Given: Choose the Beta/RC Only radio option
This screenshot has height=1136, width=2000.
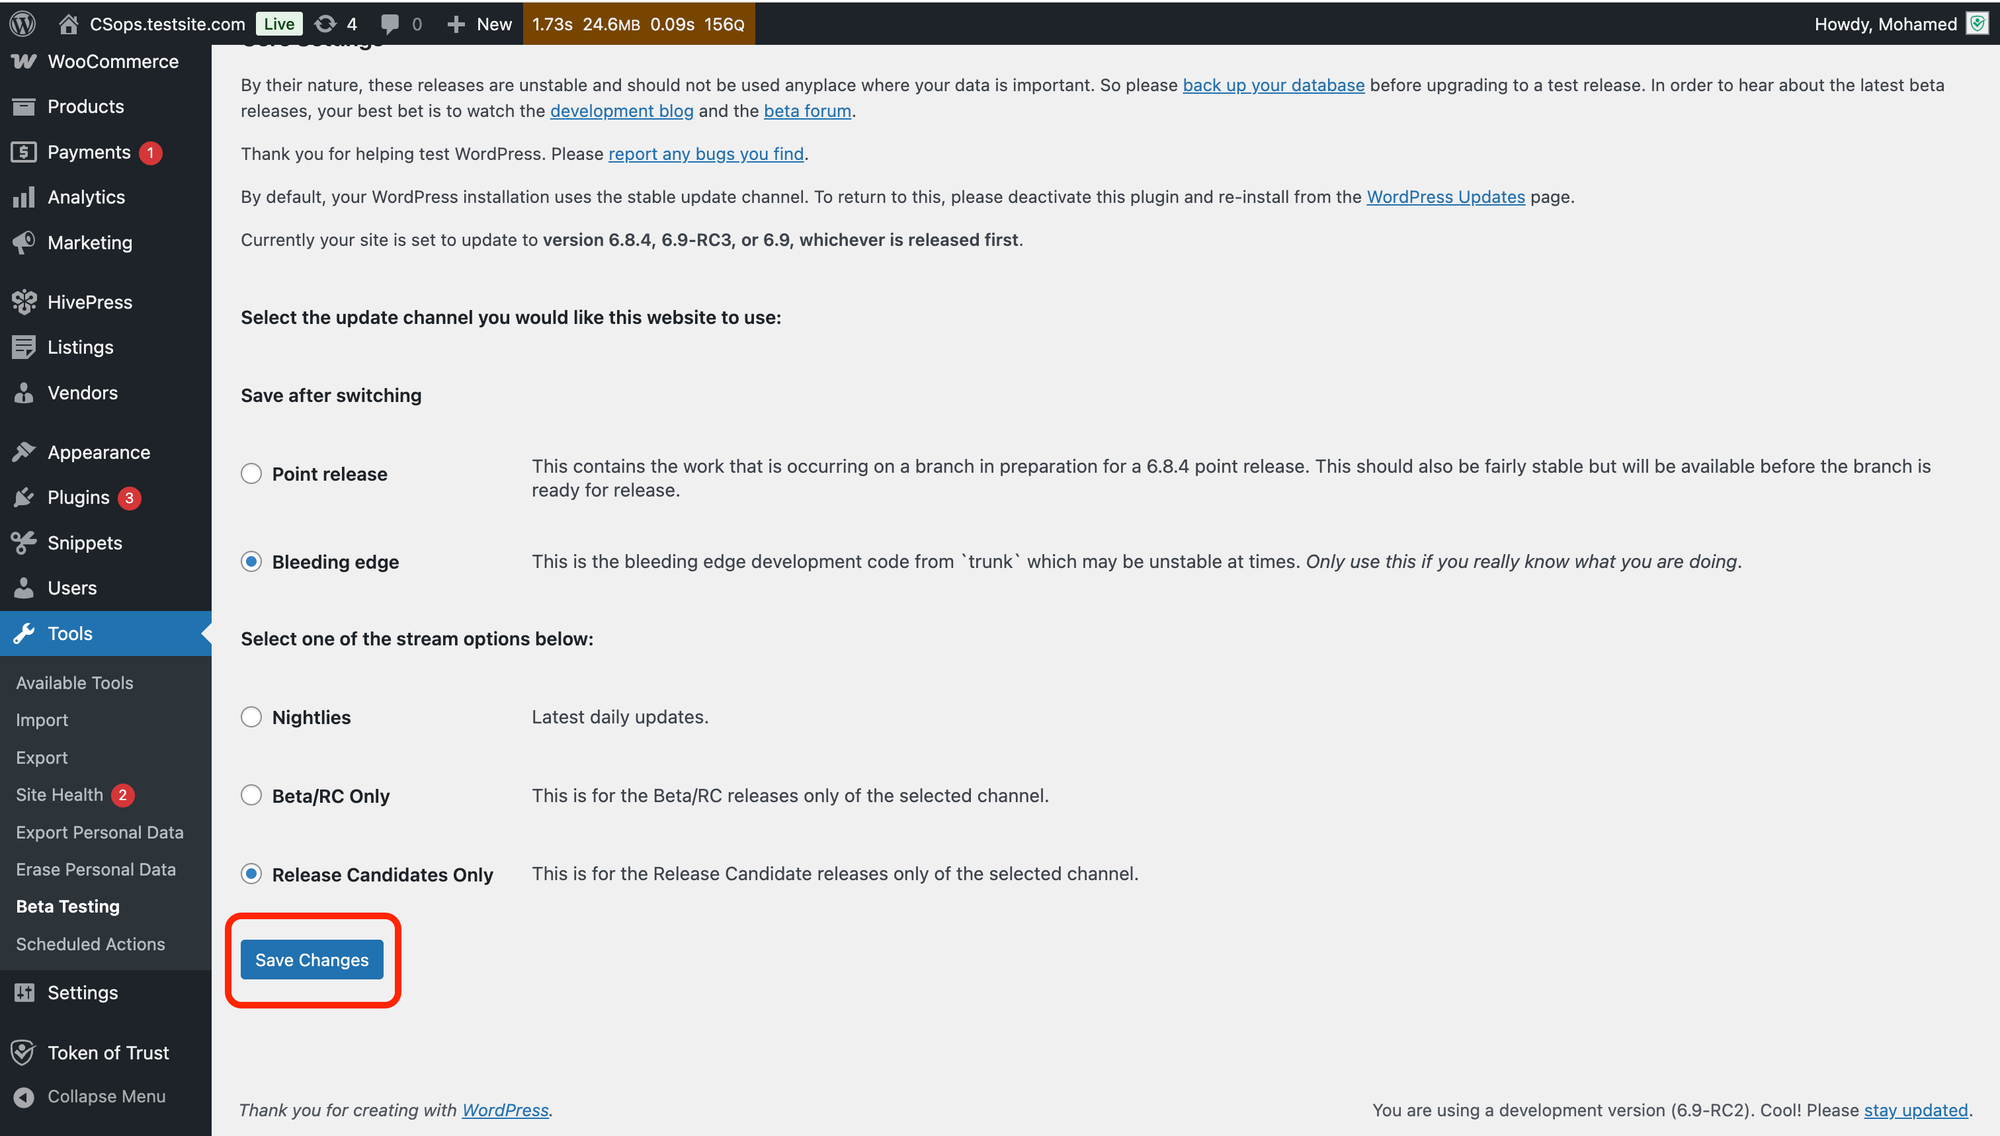Looking at the screenshot, I should pos(252,796).
